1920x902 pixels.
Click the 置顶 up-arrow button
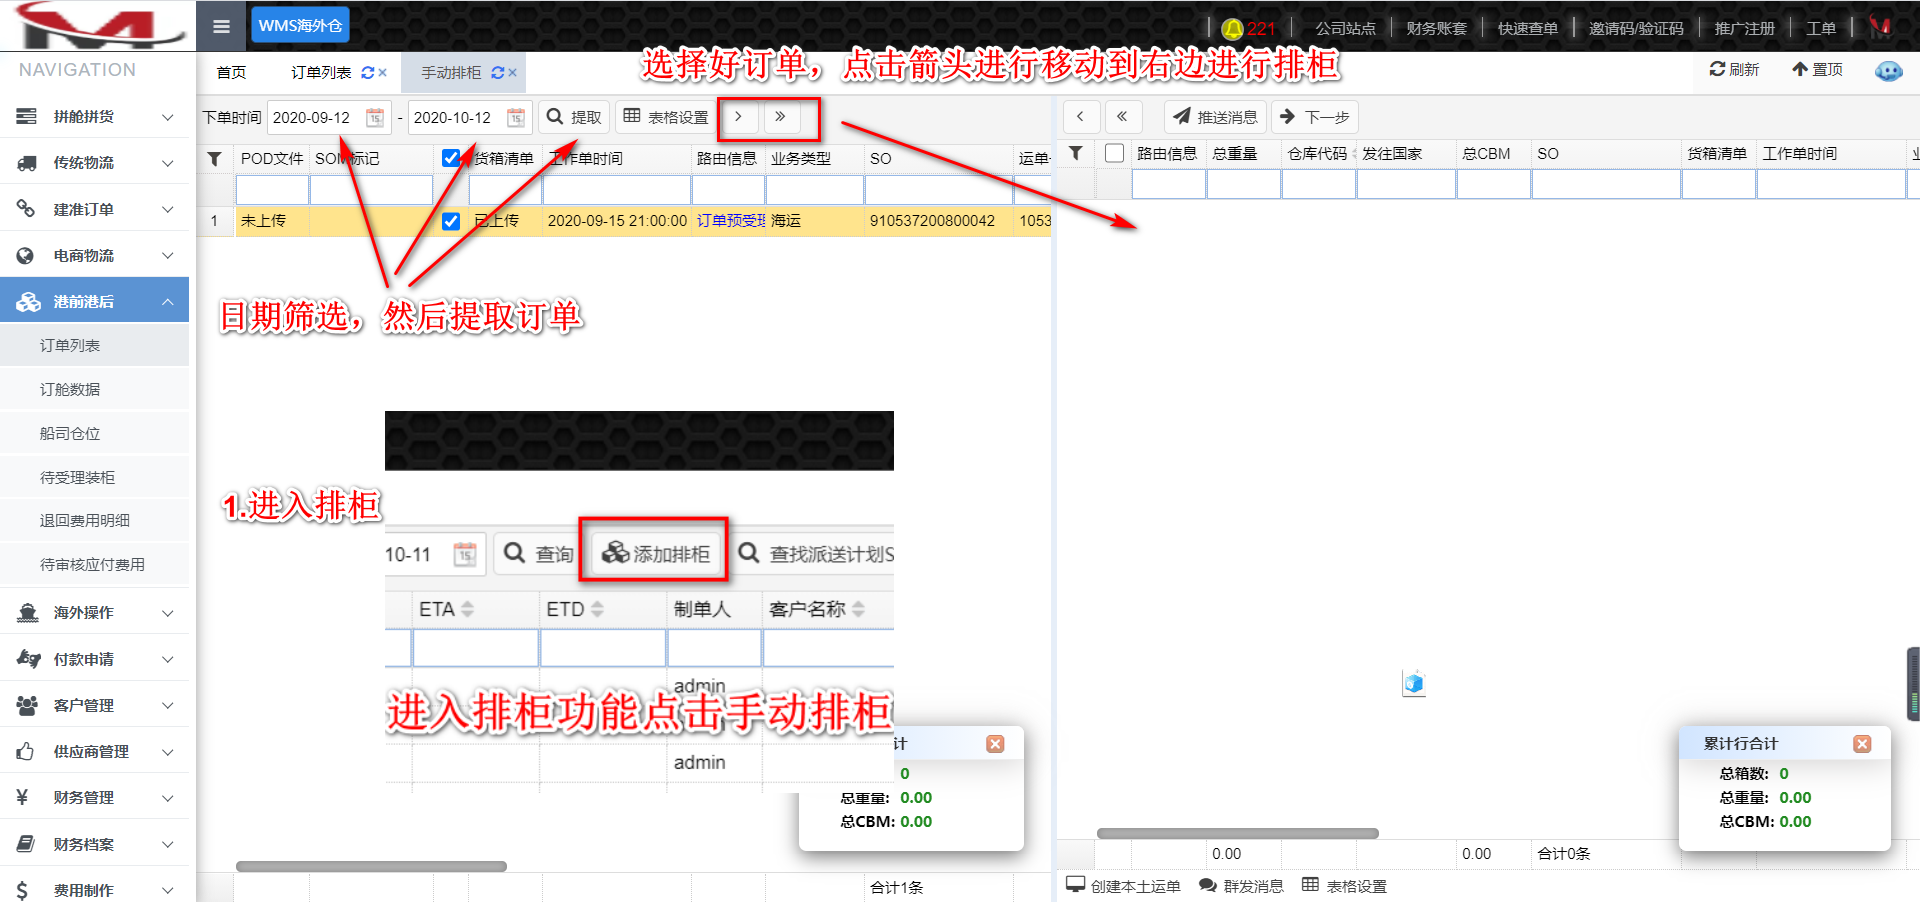[1817, 69]
